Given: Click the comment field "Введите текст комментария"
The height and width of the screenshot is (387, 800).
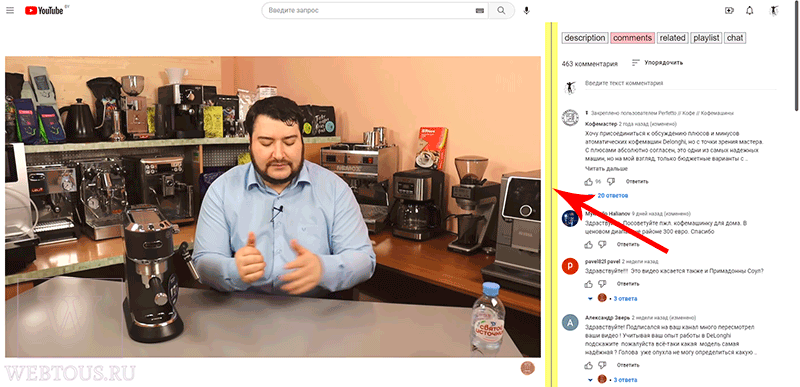Looking at the screenshot, I should (681, 84).
